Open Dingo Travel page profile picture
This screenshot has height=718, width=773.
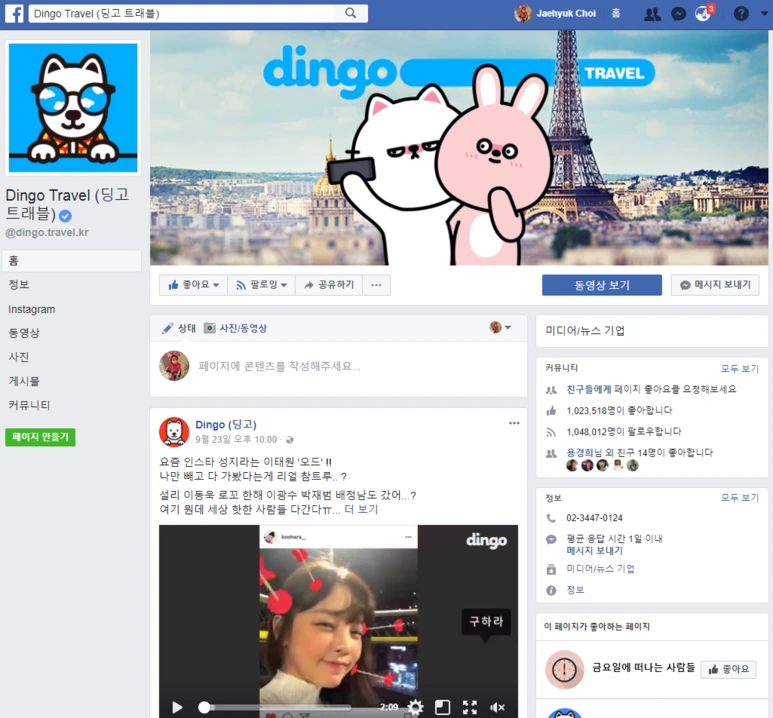coord(73,108)
